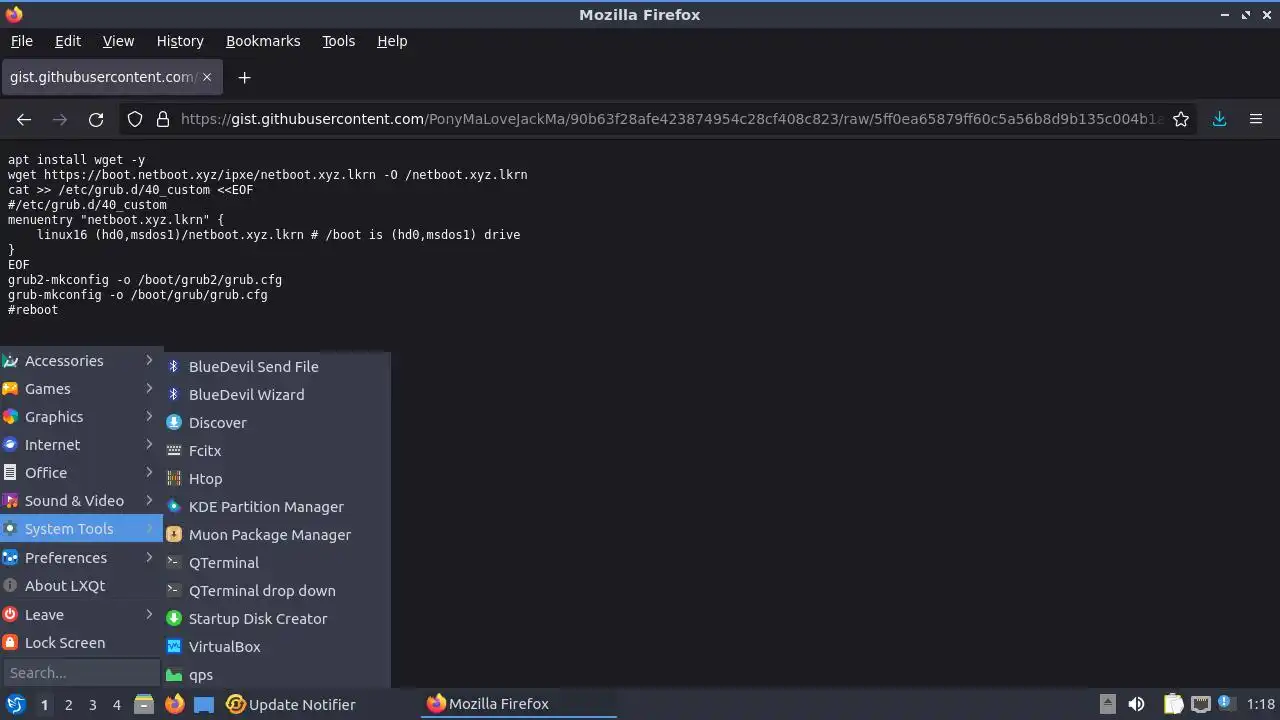
Task: Select the gist.githubusercontent.com tab
Action: coord(112,77)
